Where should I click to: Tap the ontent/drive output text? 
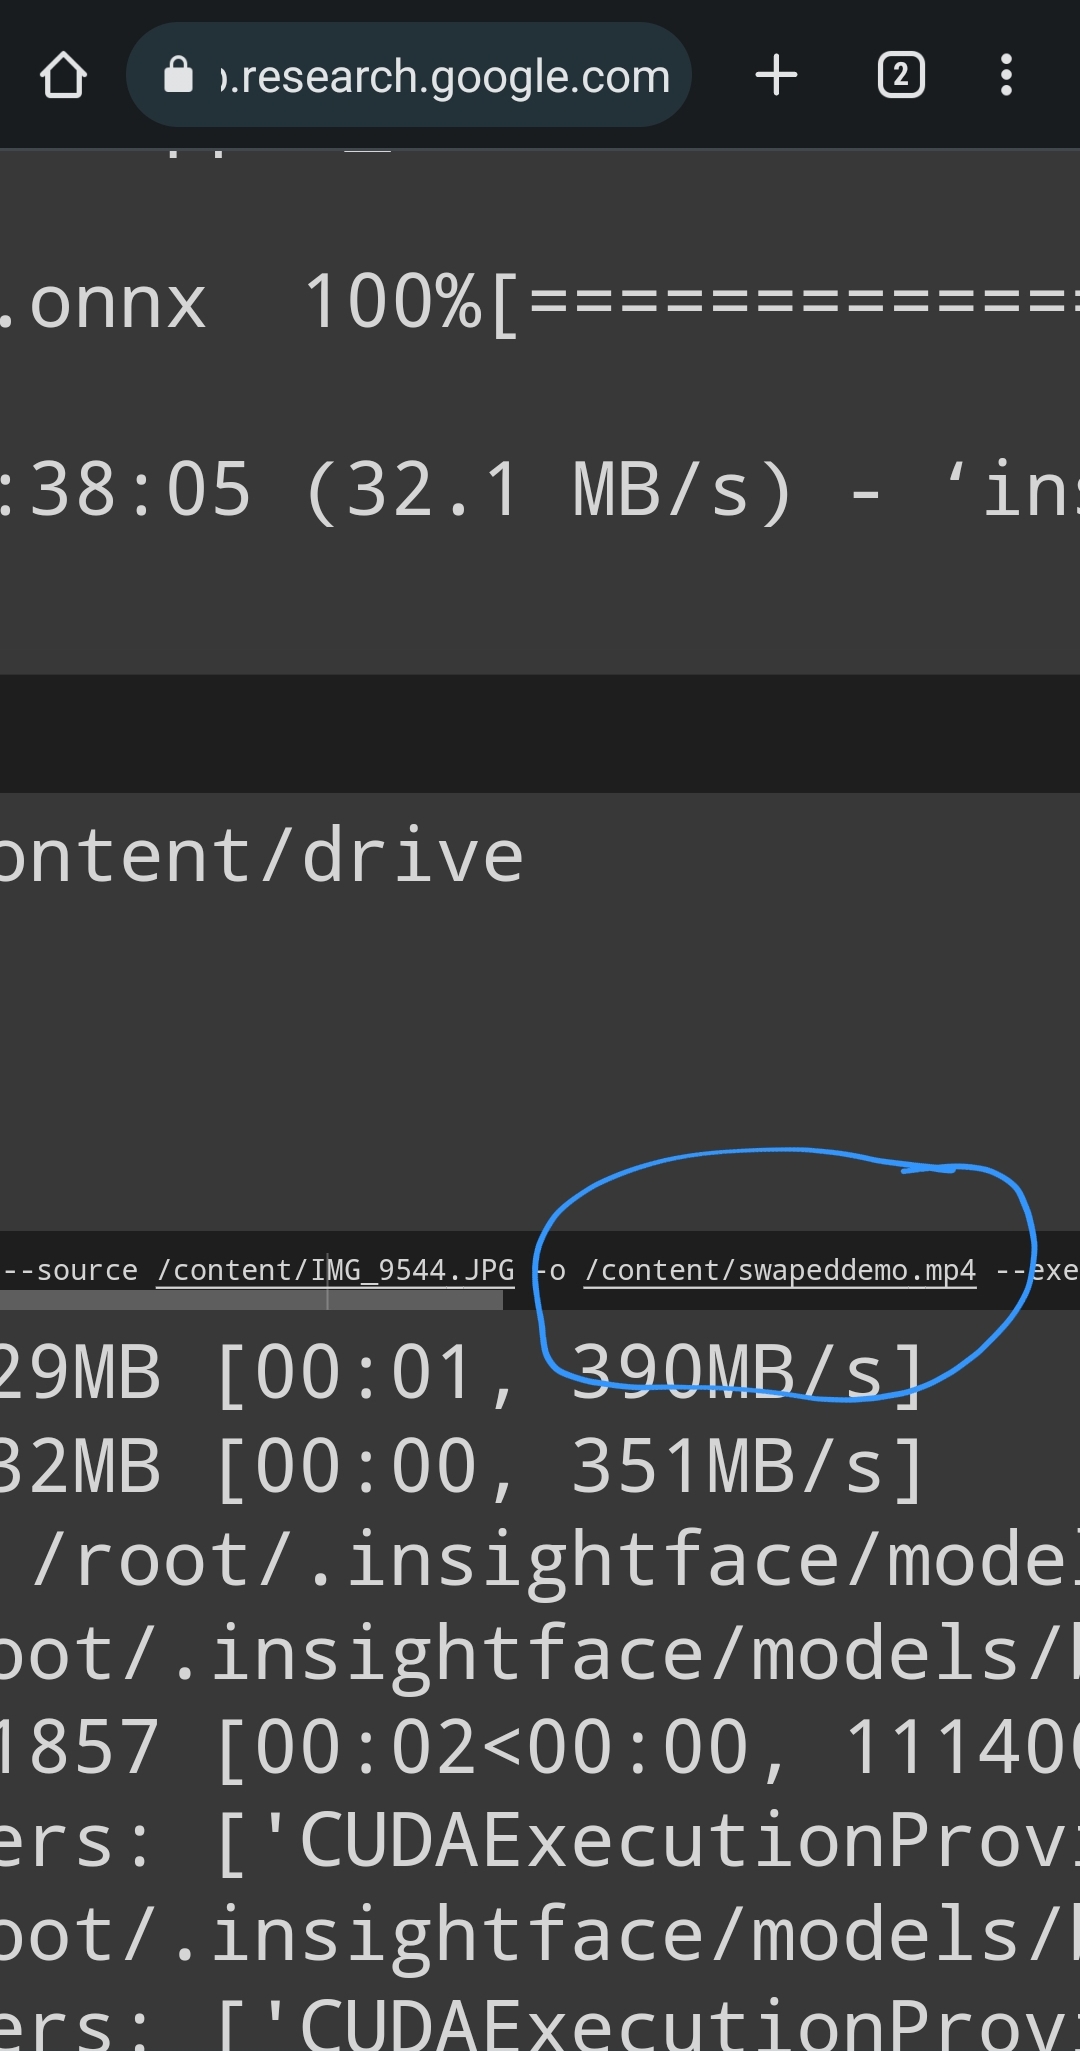(260, 857)
